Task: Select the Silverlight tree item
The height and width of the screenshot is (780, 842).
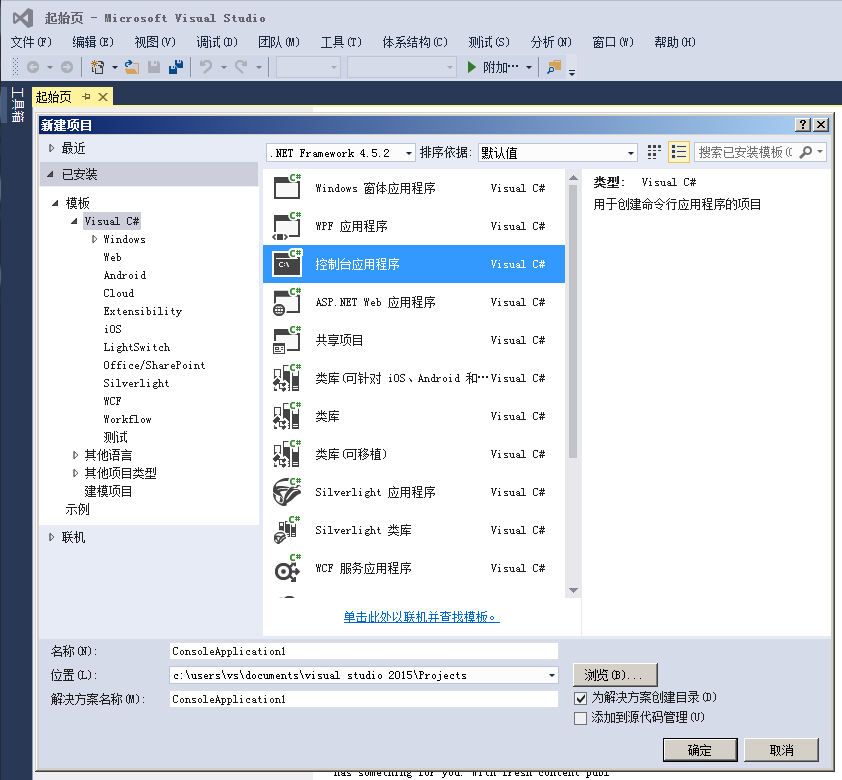Action: [136, 383]
